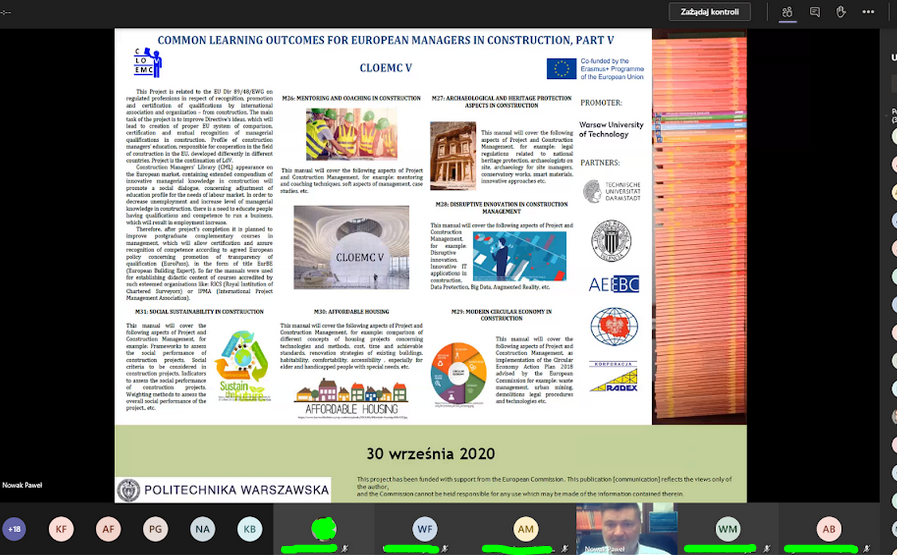Click the PROMOTER: label
Screen dimensions: 897x555
point(601,103)
